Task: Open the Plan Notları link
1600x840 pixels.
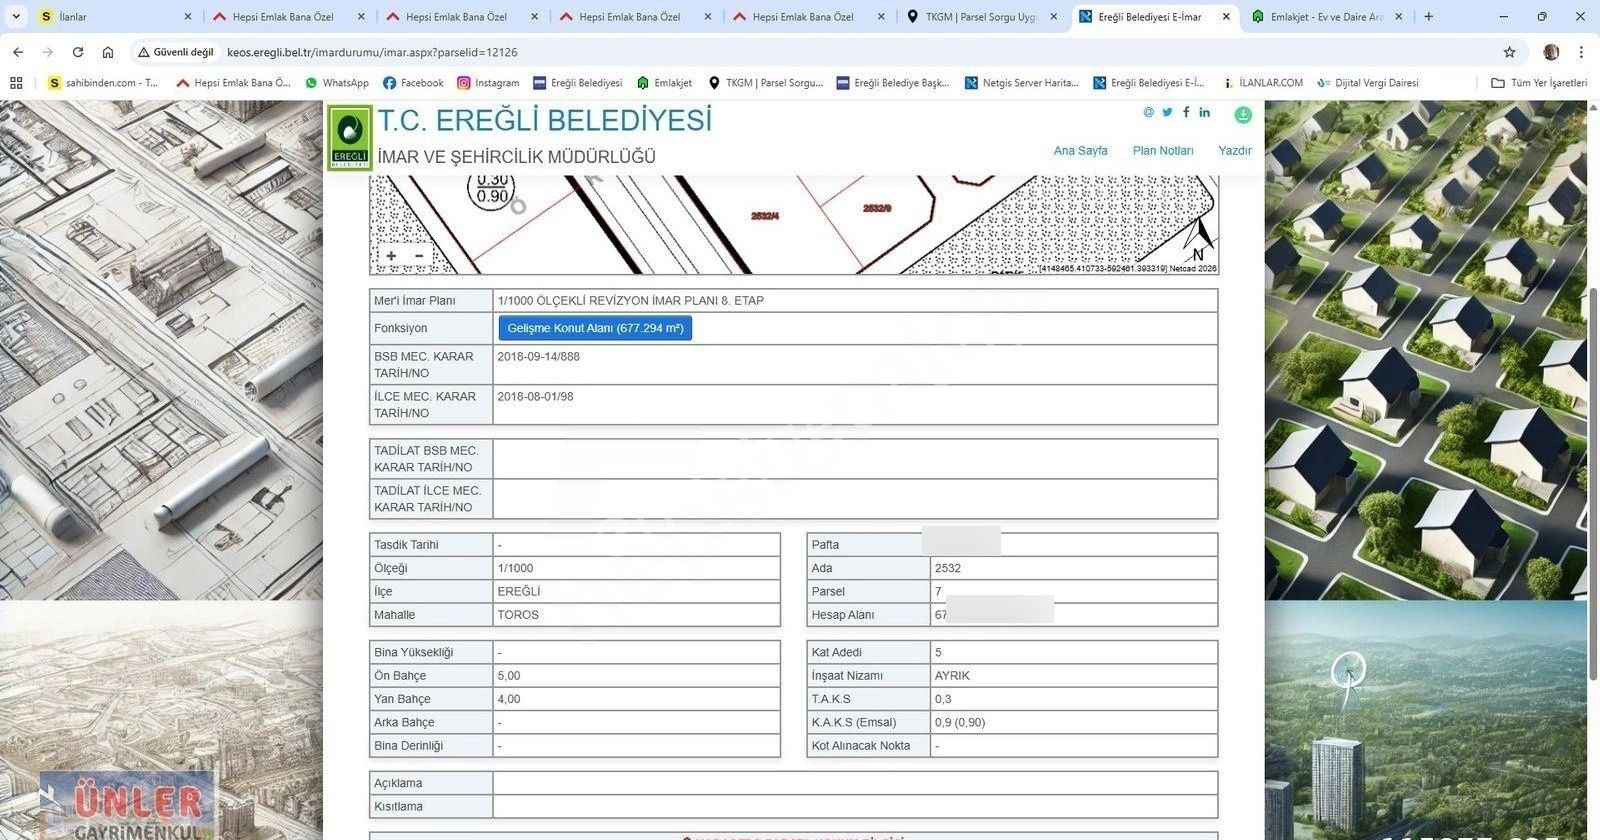Action: (1162, 151)
